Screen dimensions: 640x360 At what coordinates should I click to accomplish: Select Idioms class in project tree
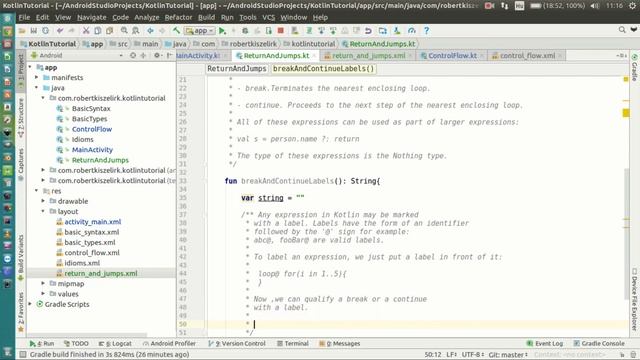point(82,139)
